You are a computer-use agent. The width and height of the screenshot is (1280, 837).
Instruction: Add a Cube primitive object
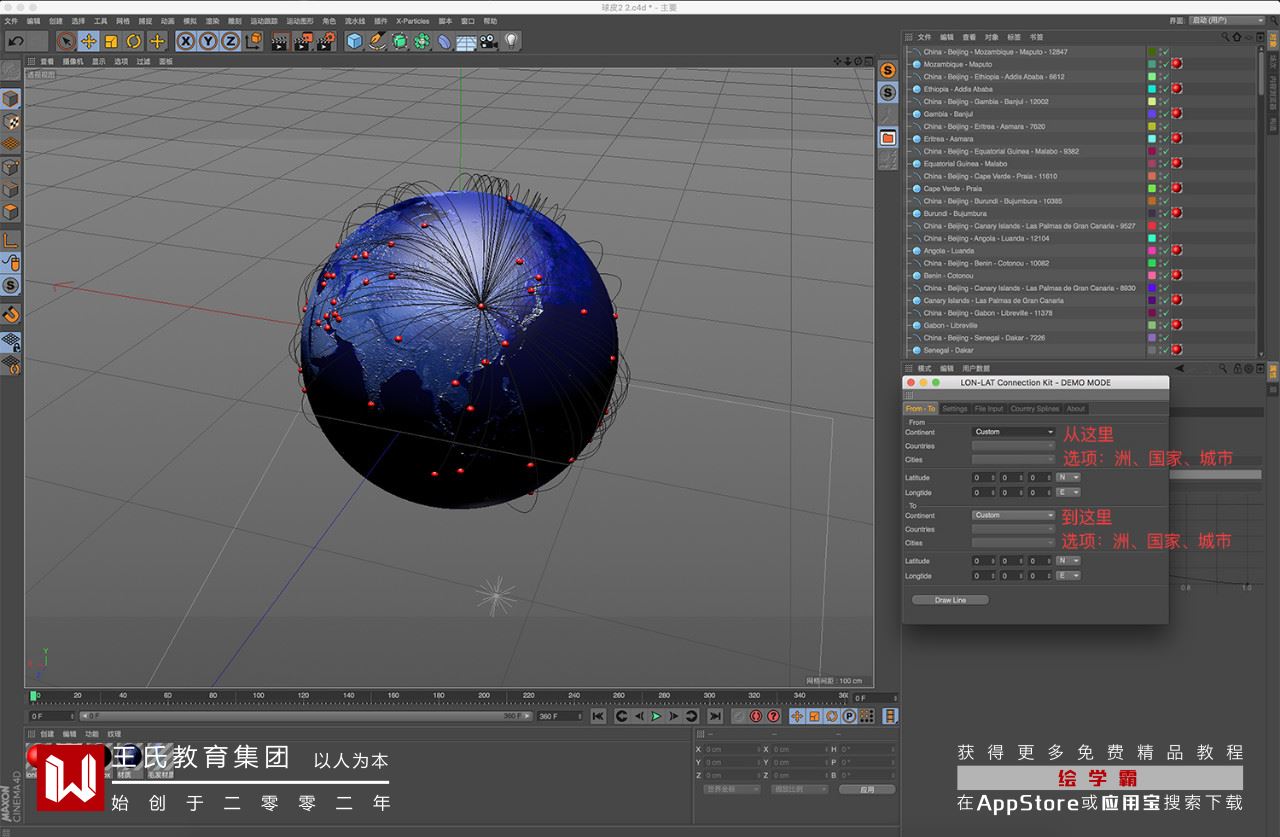tap(354, 41)
